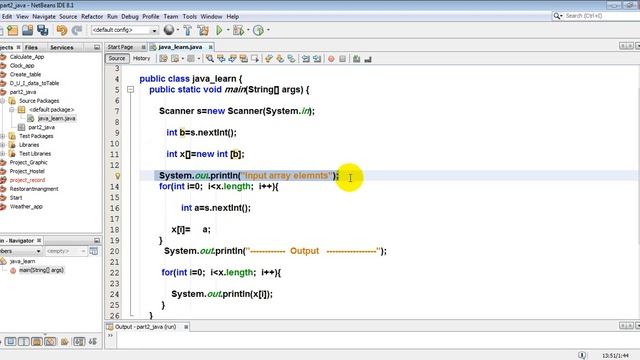The height and width of the screenshot is (360, 640).
Task: Open the Window menu
Action: (211, 17)
